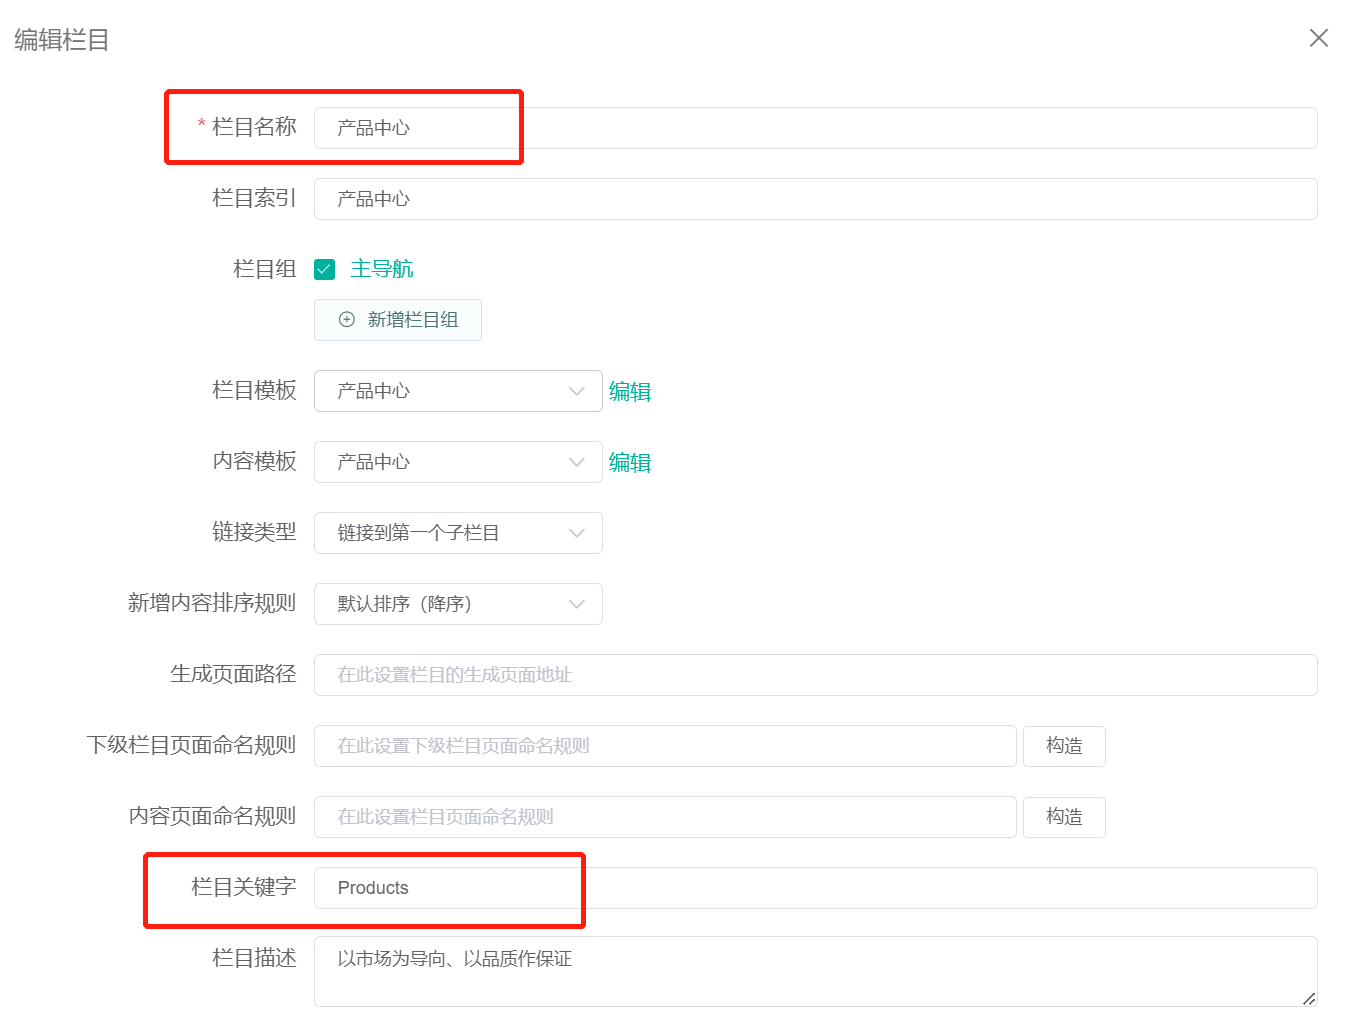
Task: Click 编辑 next to 内容模板
Action: pos(630,462)
